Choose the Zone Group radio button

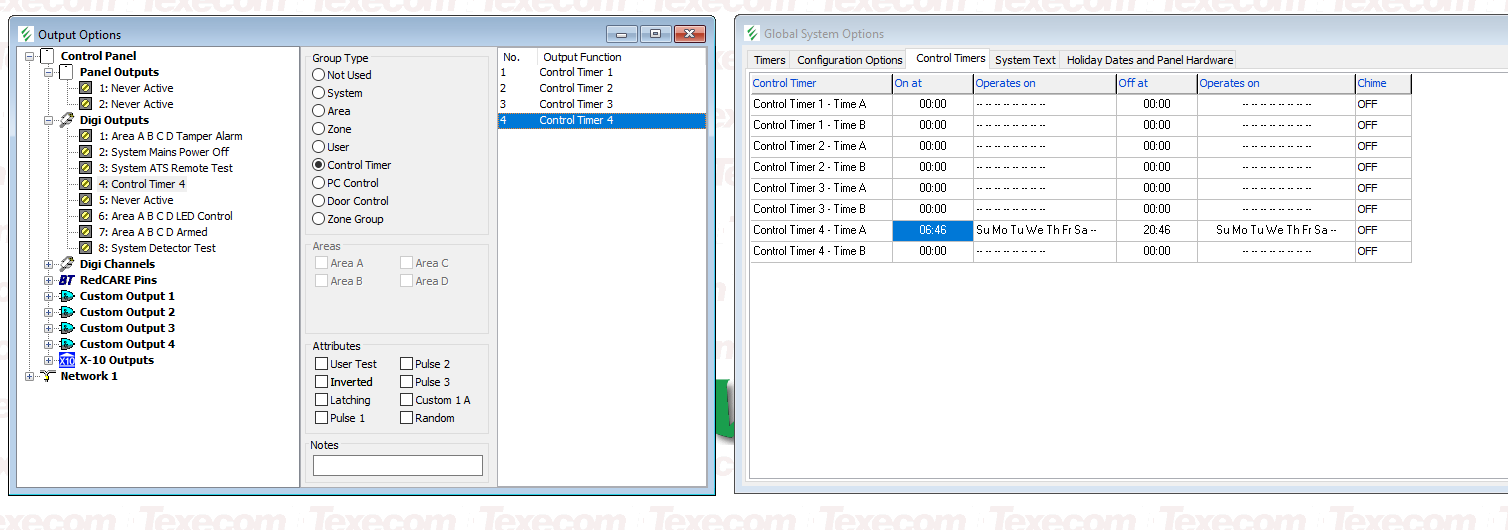click(x=319, y=219)
